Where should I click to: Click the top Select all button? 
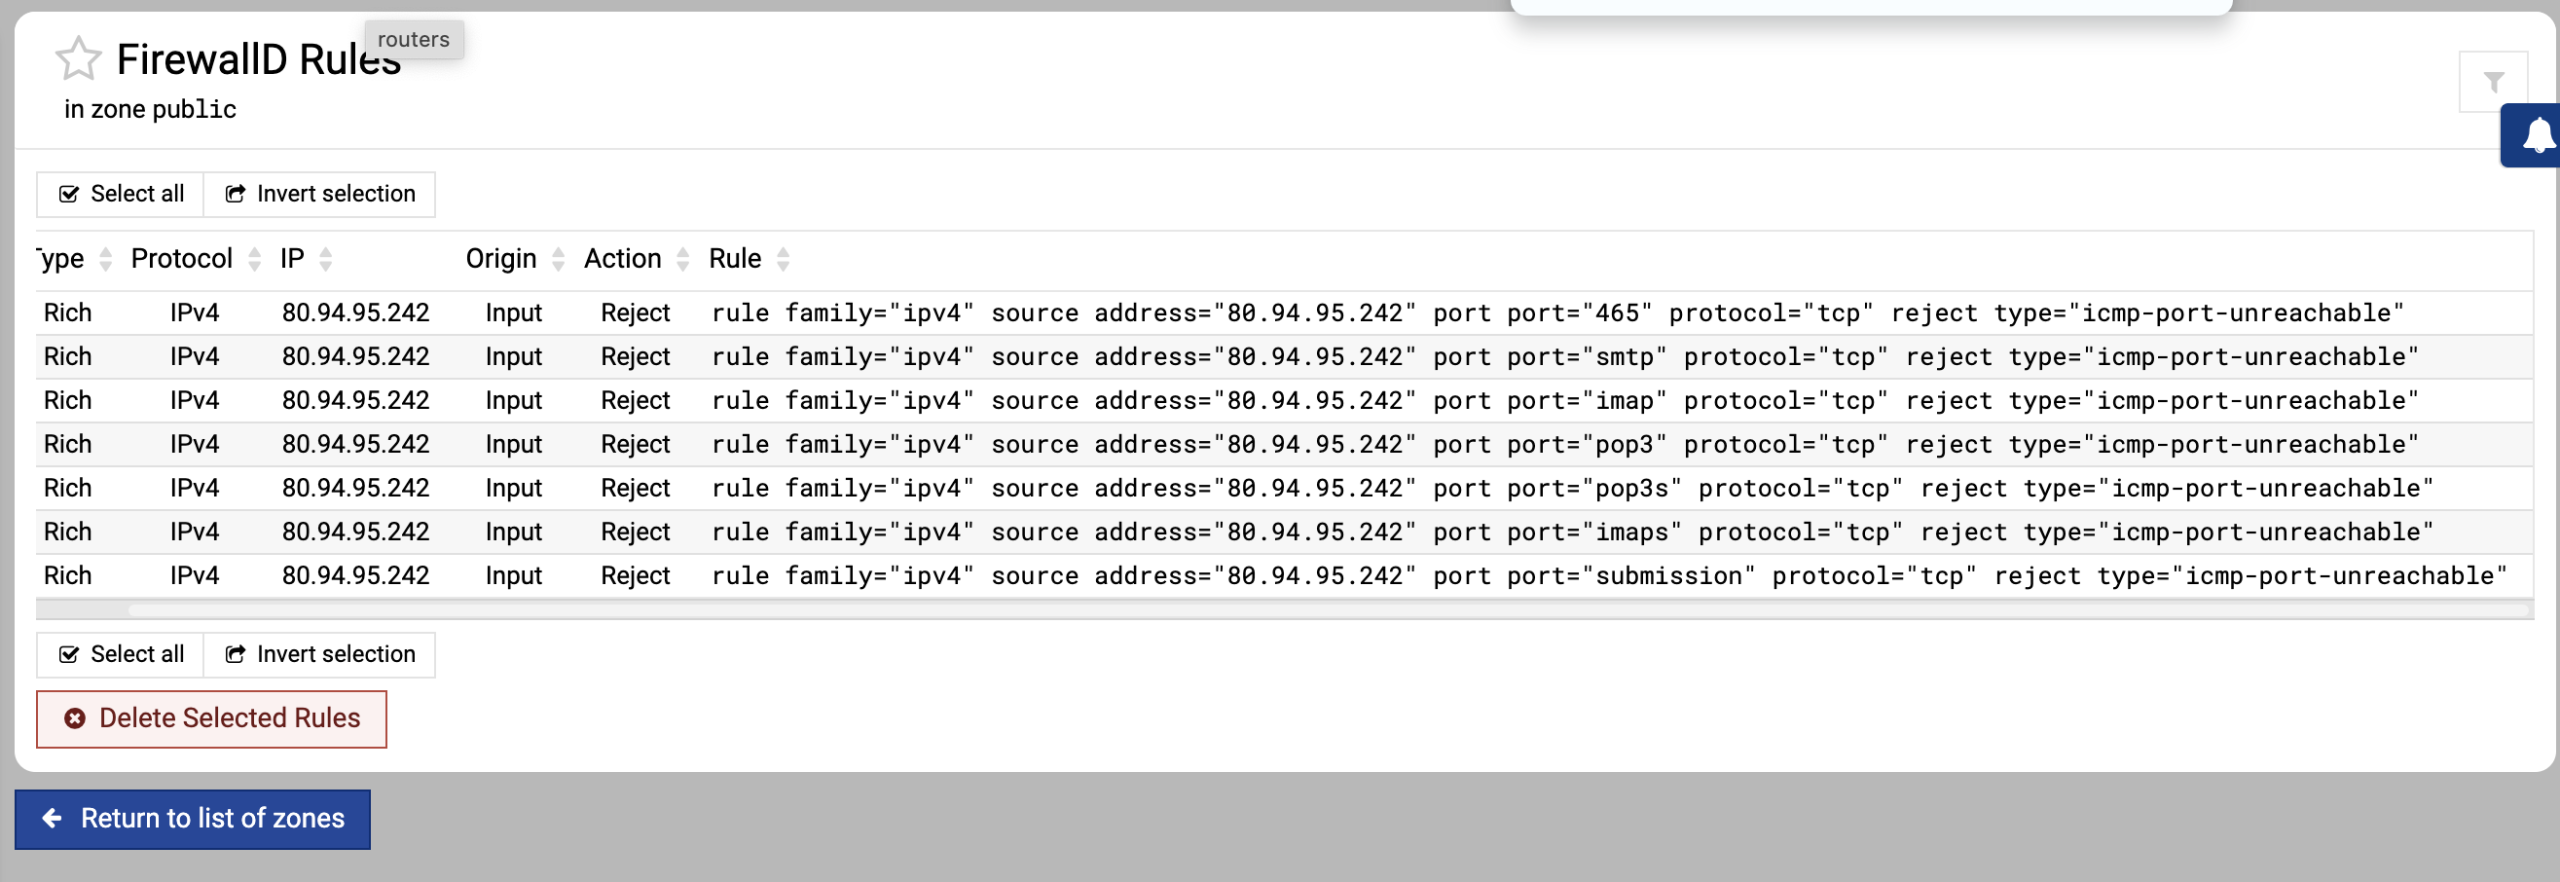tap(120, 194)
